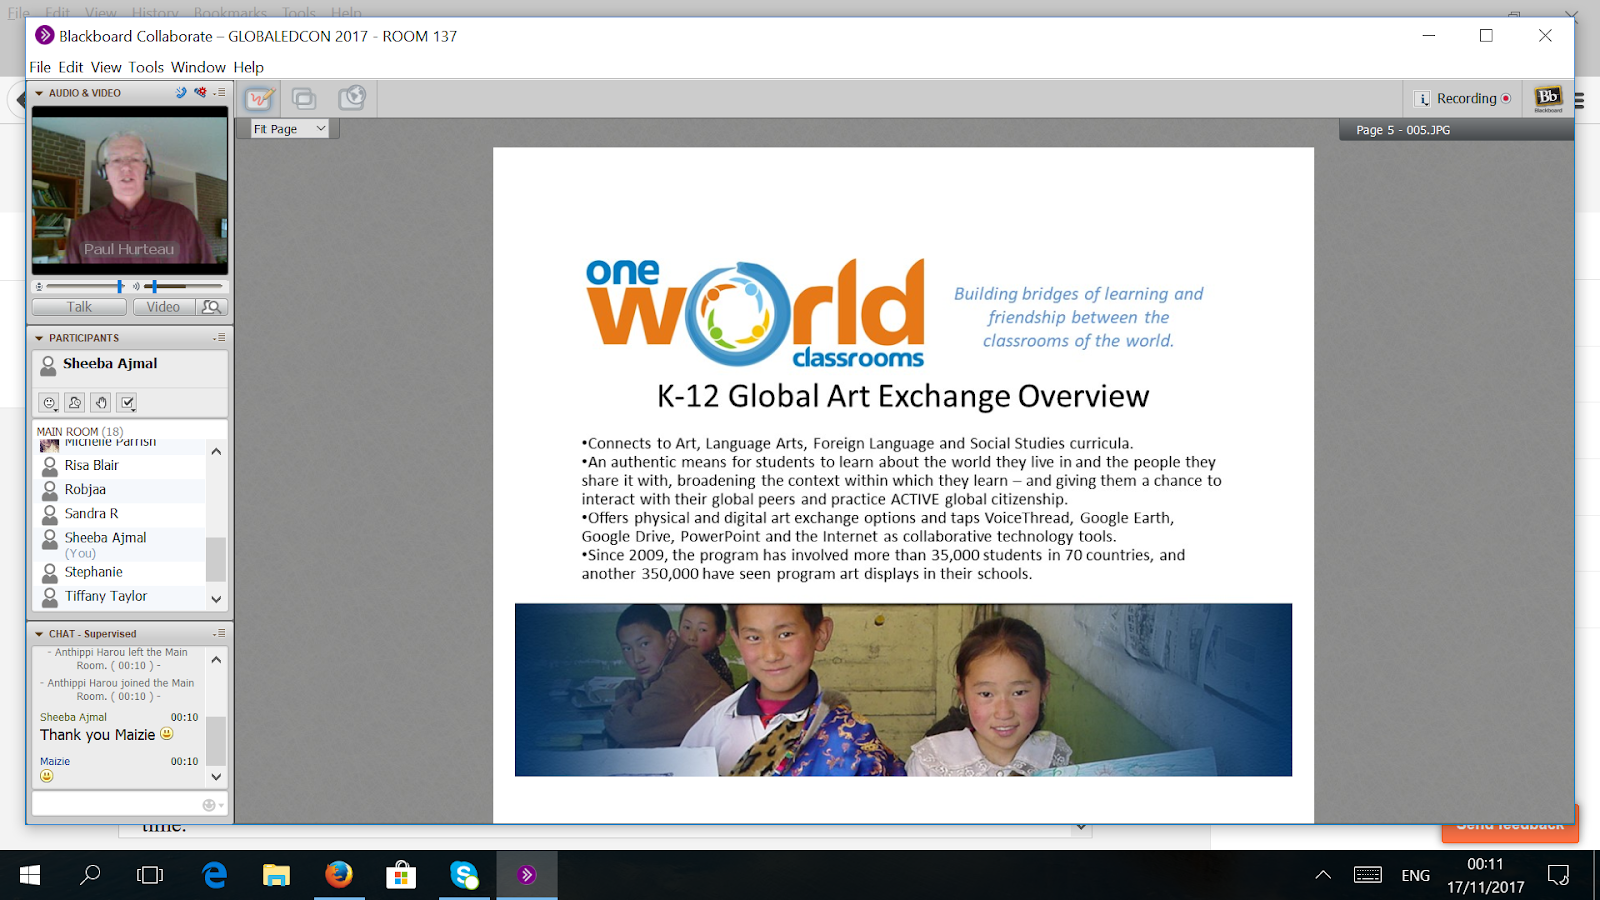Viewport: 1600px width, 900px height.
Task: Toggle the Video button
Action: click(163, 307)
